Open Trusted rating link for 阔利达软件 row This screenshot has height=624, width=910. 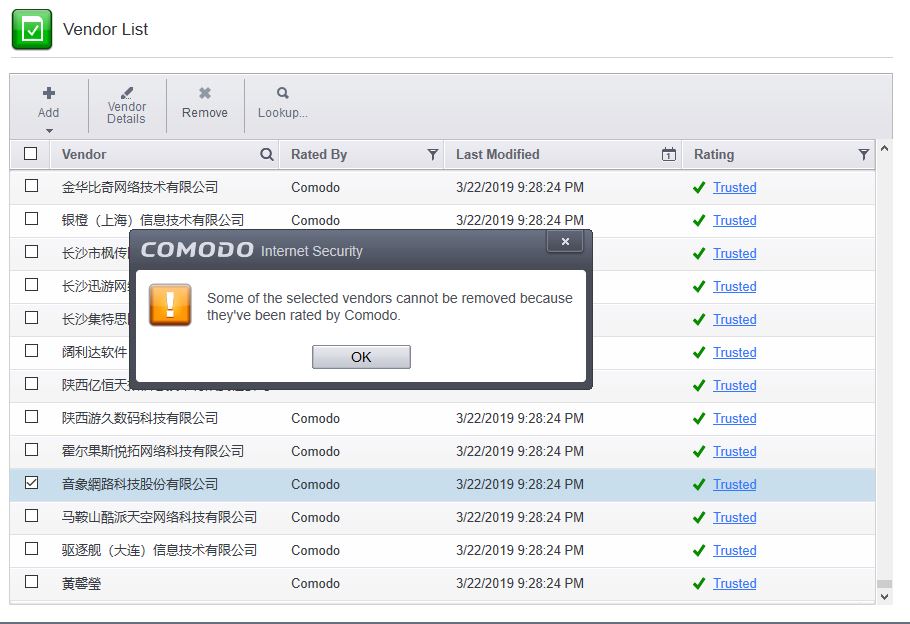(x=734, y=352)
